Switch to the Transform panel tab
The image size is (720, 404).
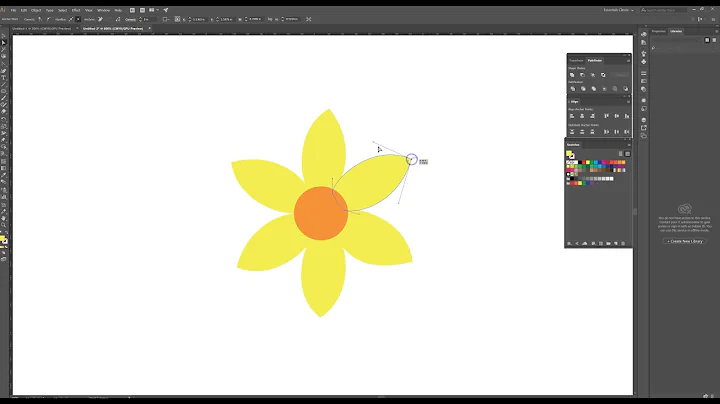pyautogui.click(x=576, y=61)
